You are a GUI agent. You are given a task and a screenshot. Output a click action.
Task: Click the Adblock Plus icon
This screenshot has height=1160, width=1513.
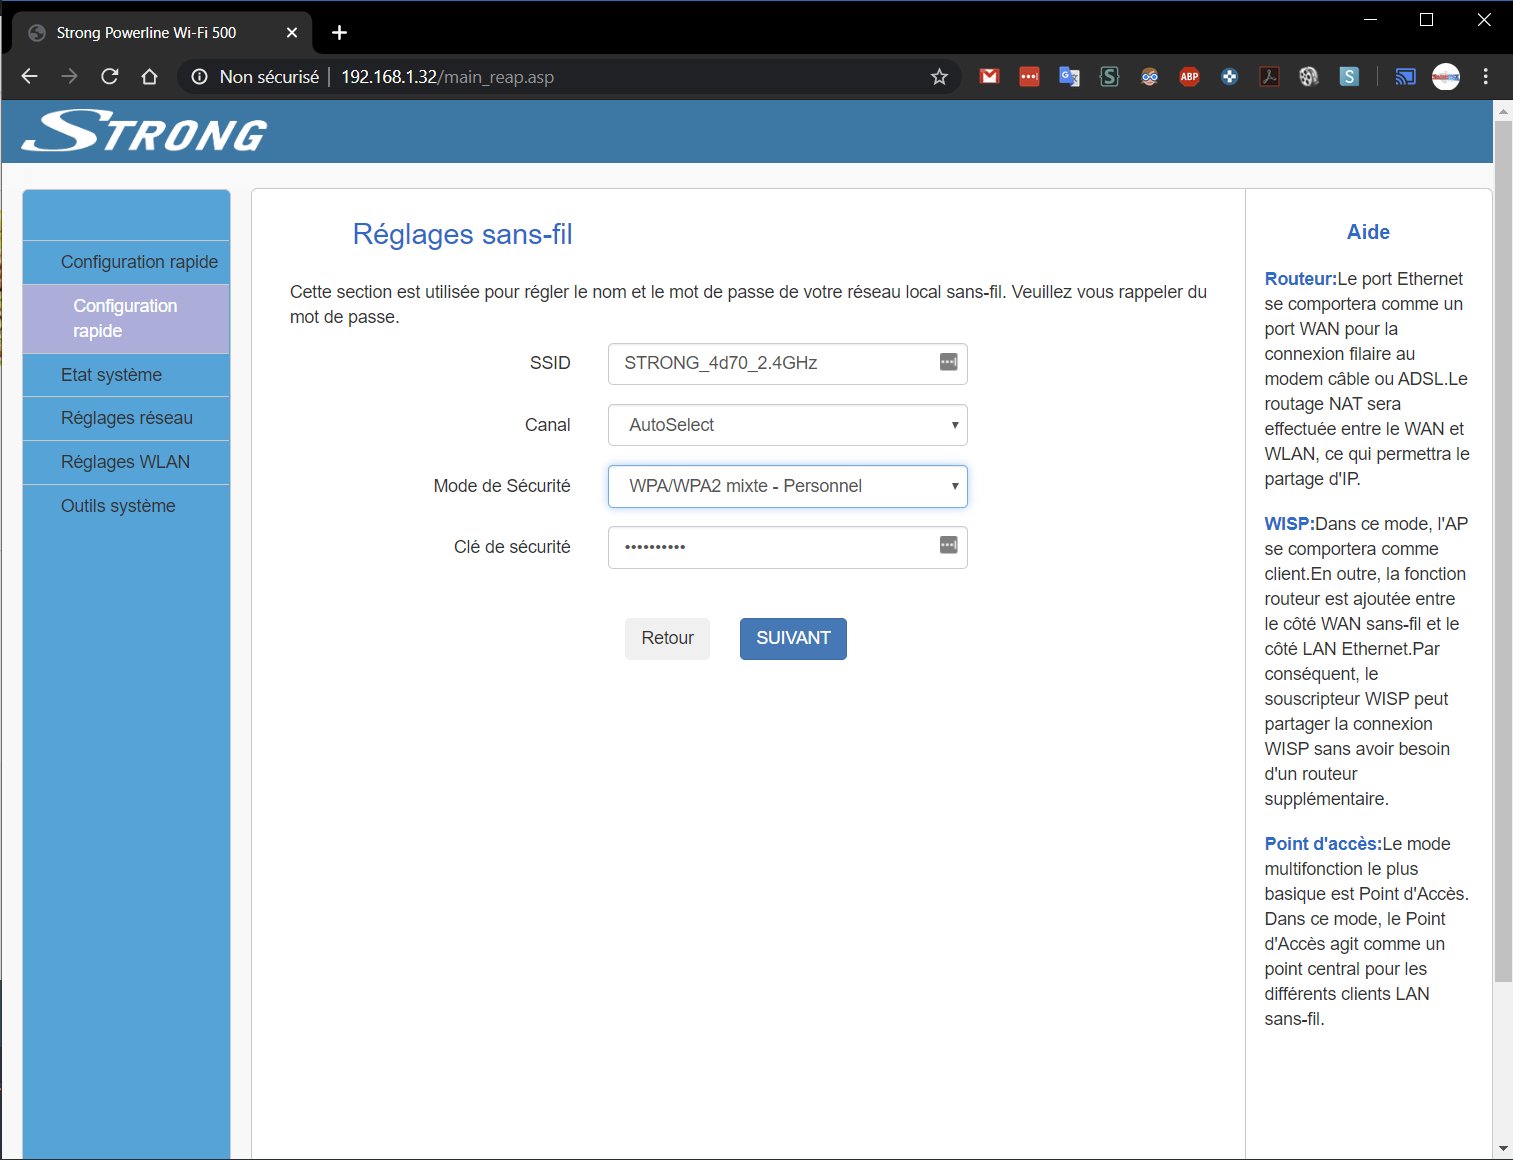(1189, 77)
